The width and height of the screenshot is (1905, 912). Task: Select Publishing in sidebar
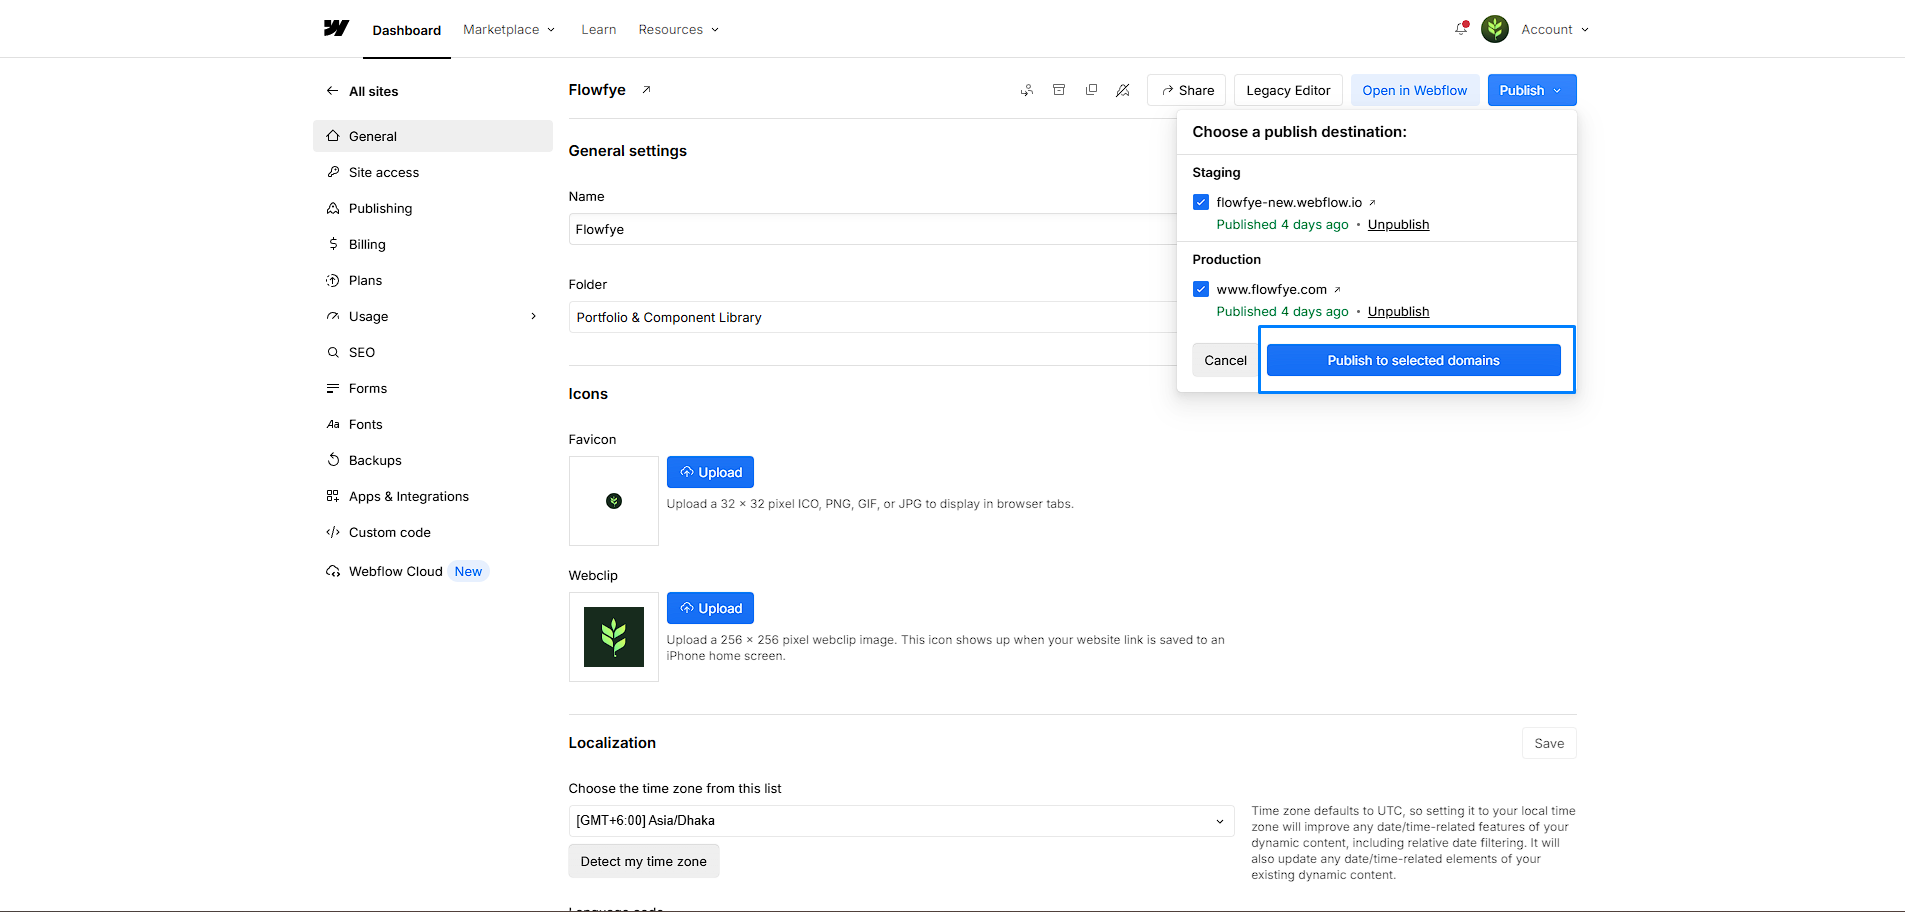click(x=433, y=208)
